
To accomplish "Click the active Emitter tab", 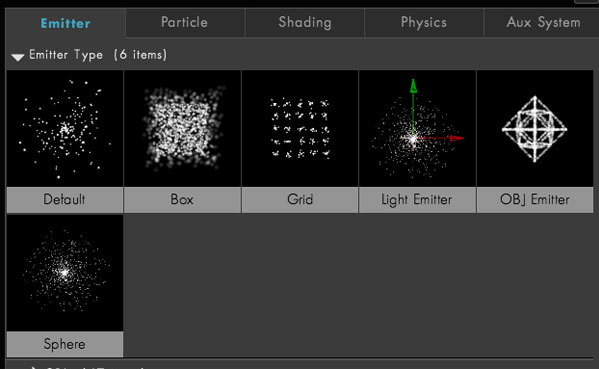I will pyautogui.click(x=65, y=23).
